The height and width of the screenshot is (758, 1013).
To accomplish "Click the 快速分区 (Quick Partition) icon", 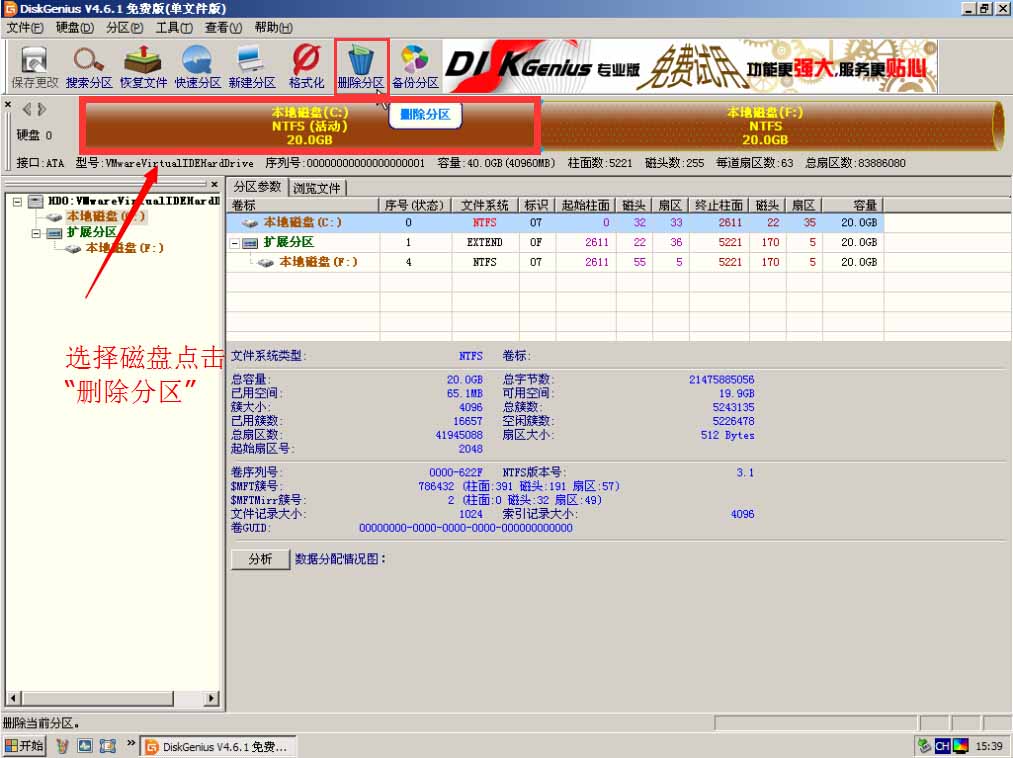I will pos(197,62).
